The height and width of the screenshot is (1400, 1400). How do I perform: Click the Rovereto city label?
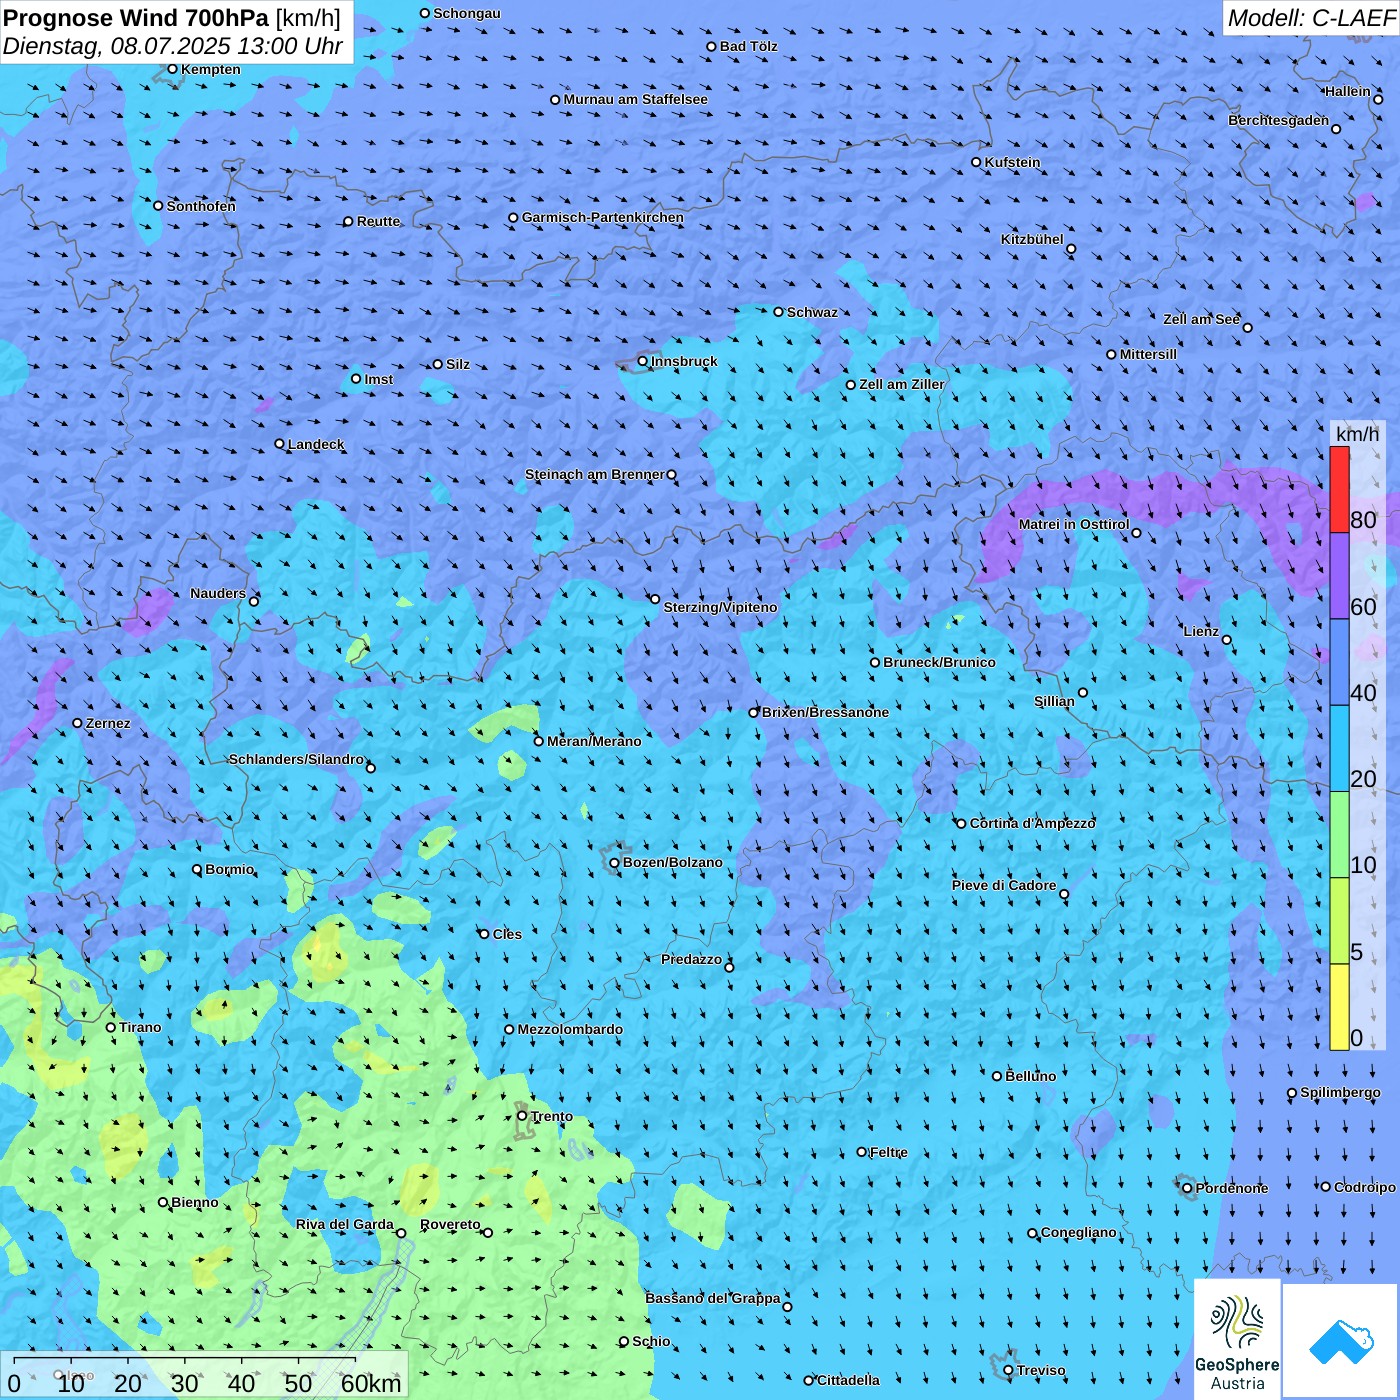[450, 1224]
